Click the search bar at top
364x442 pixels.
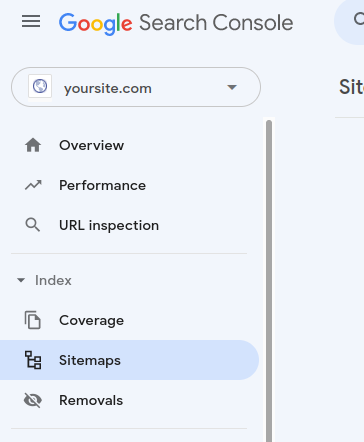pyautogui.click(x=349, y=21)
